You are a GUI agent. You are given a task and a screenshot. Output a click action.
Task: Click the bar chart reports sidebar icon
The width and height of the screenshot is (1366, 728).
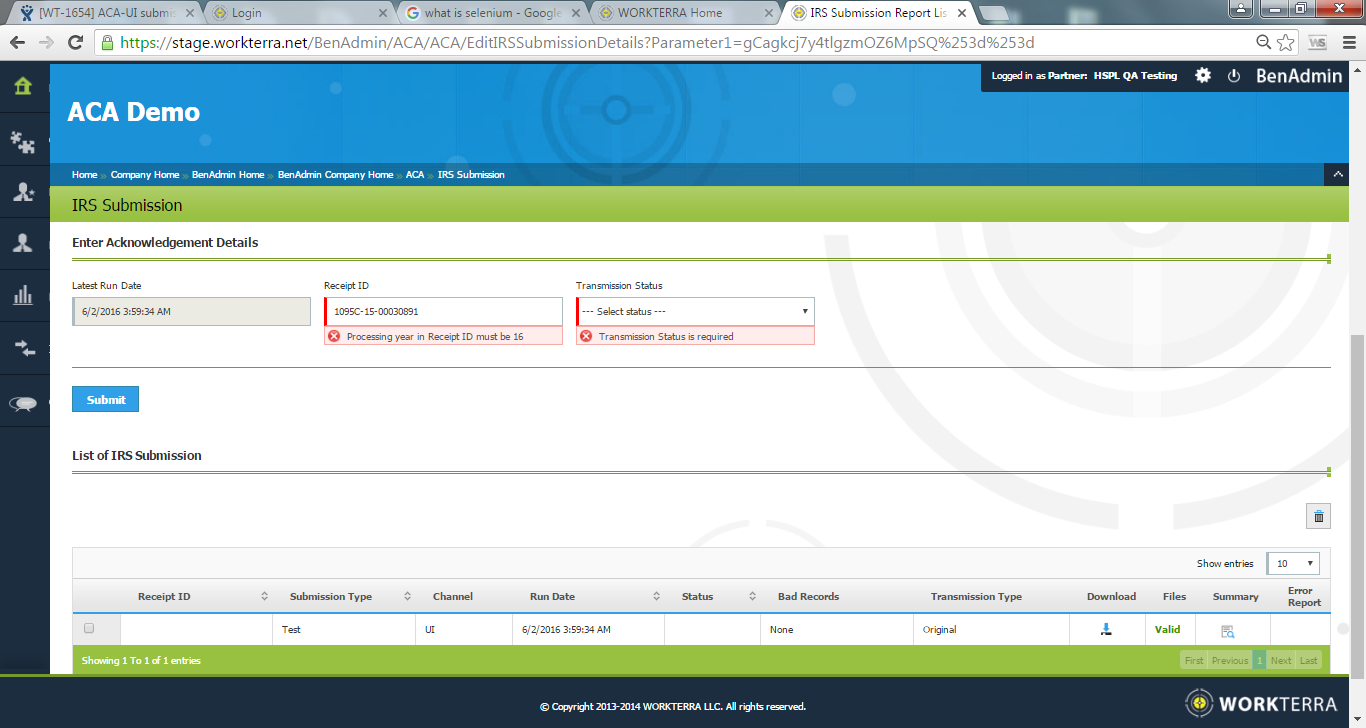23,295
